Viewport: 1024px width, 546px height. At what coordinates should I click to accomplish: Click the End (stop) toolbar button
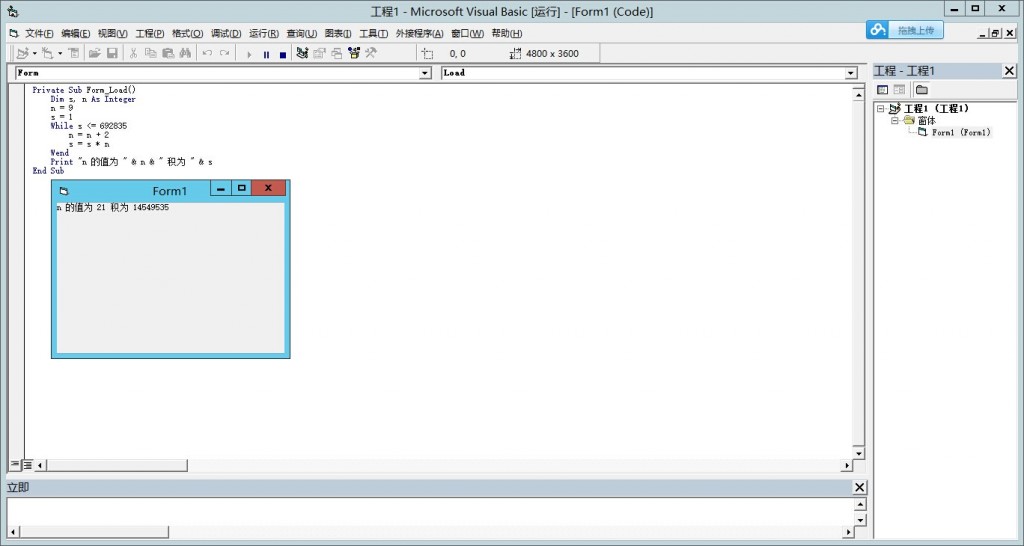click(x=282, y=54)
